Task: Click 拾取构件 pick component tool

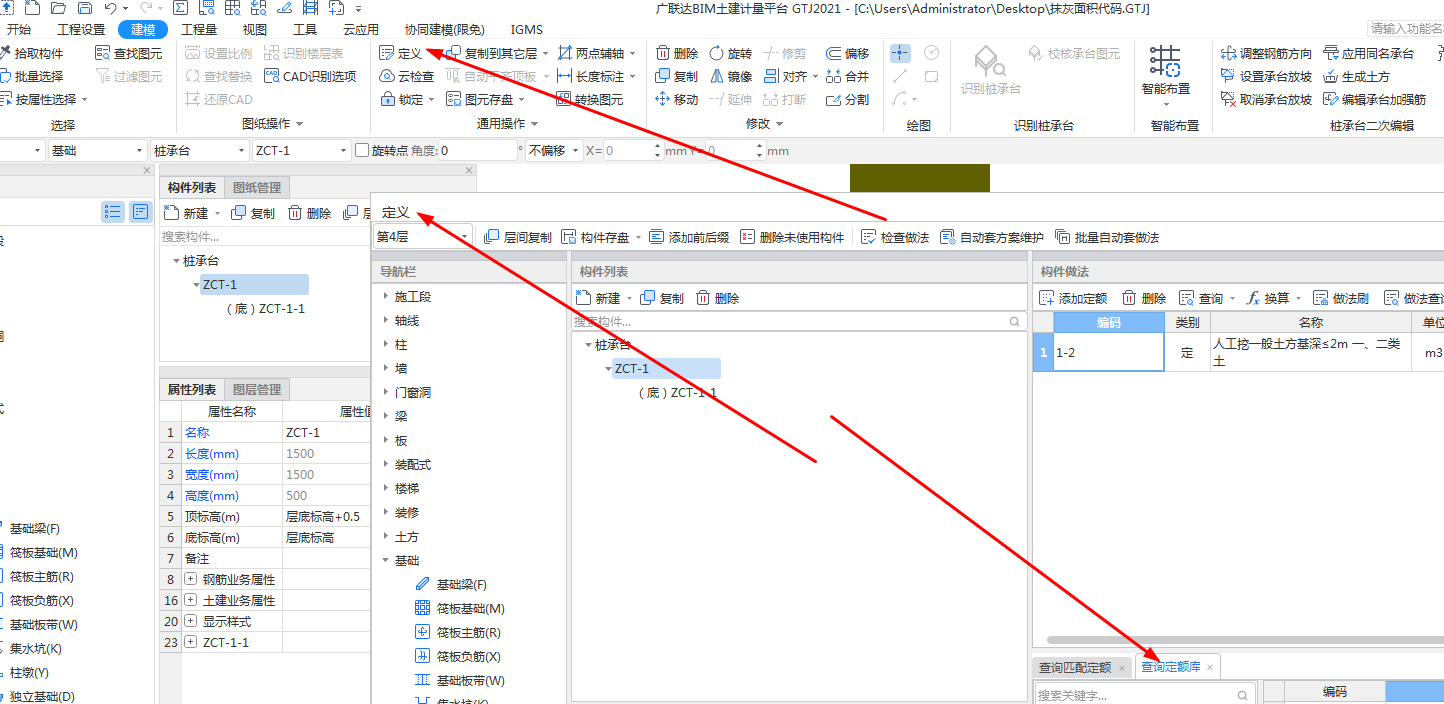Action: [32, 53]
